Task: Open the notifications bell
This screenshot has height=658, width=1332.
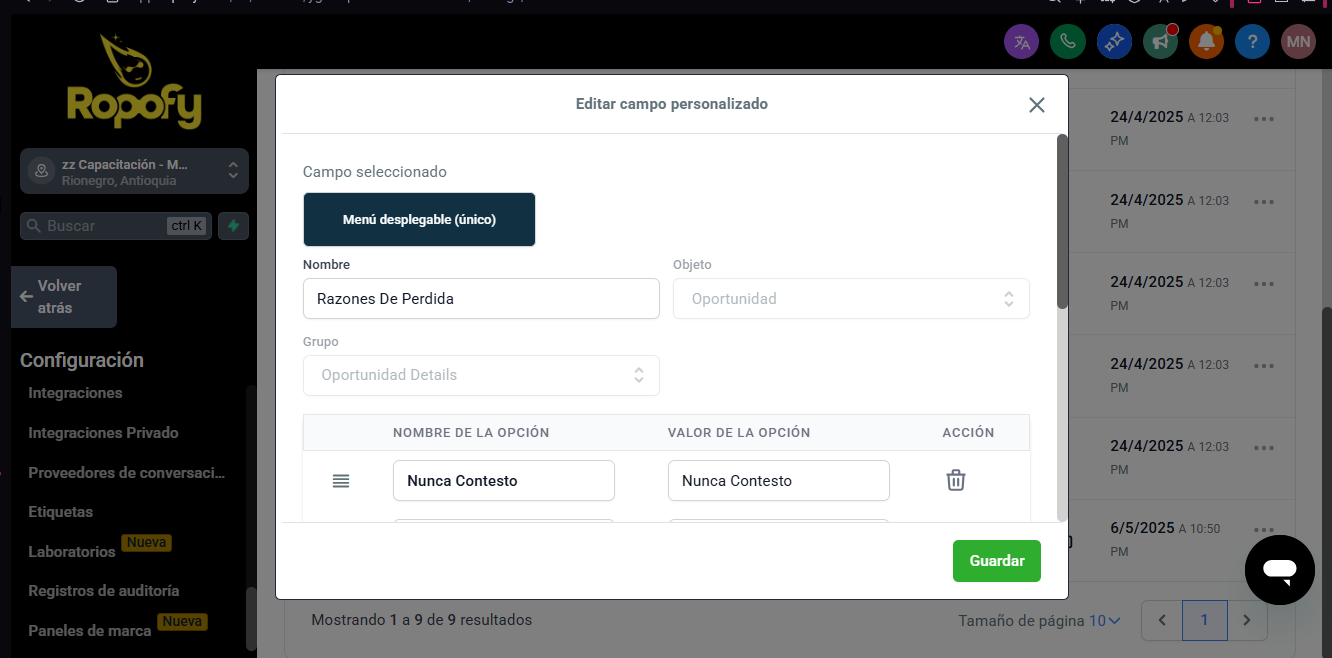Action: tap(1206, 42)
